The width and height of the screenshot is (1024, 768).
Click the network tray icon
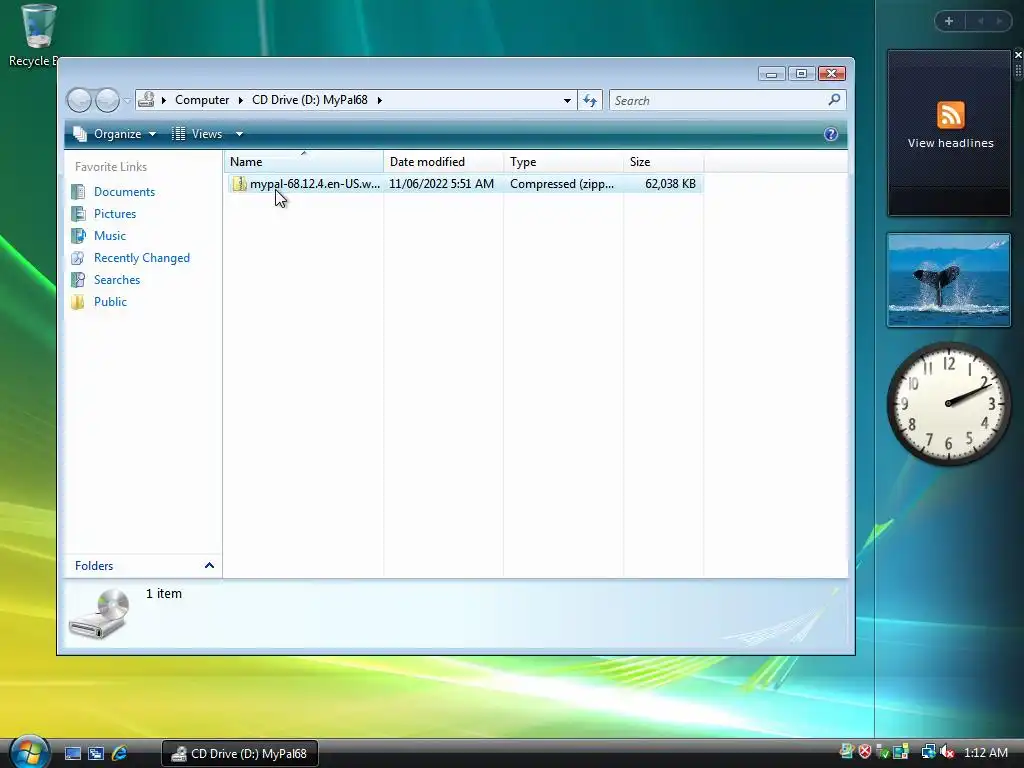click(928, 752)
